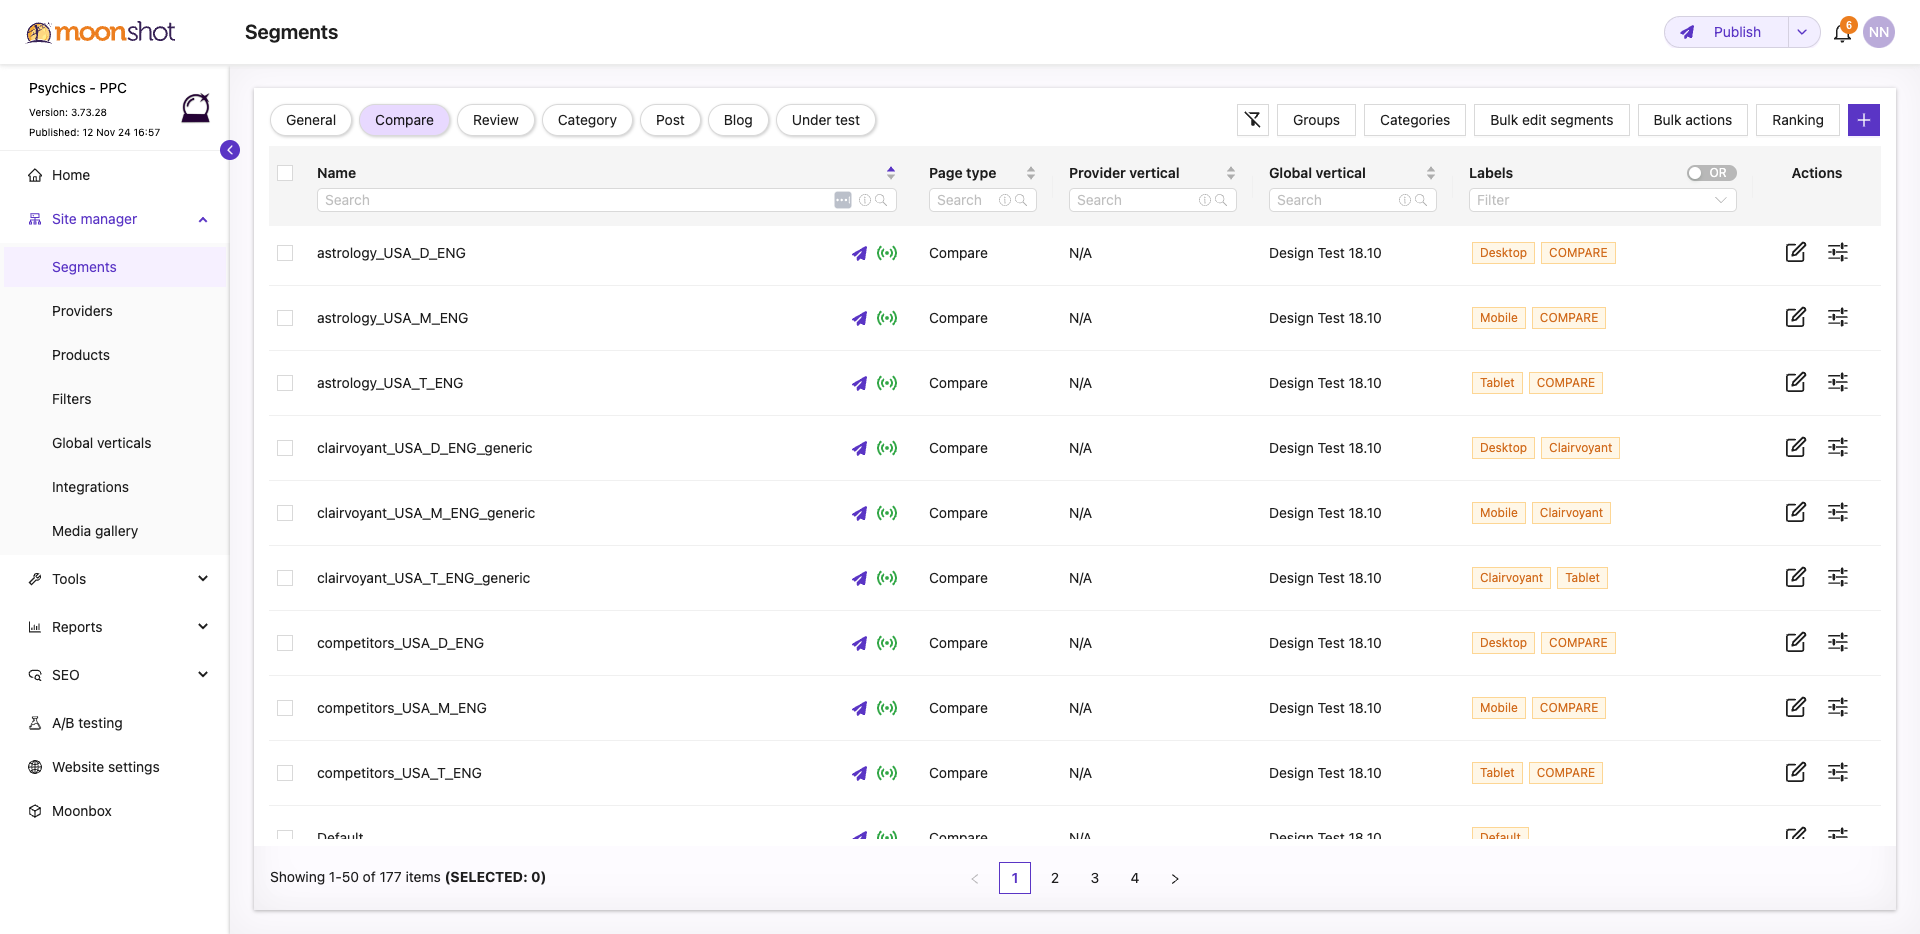Click live broadcast icon on astrology_USA_D_ENG row
Screen dimensions: 1920x934
(887, 253)
